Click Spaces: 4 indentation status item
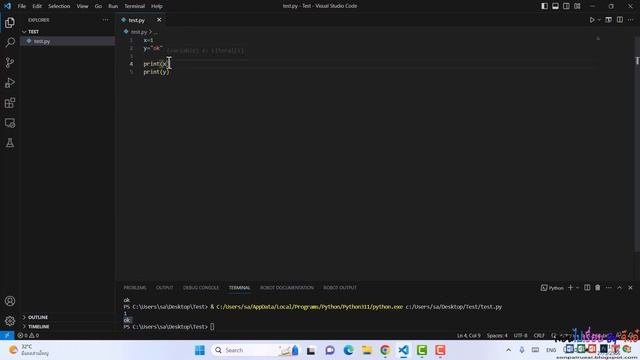 pos(497,336)
